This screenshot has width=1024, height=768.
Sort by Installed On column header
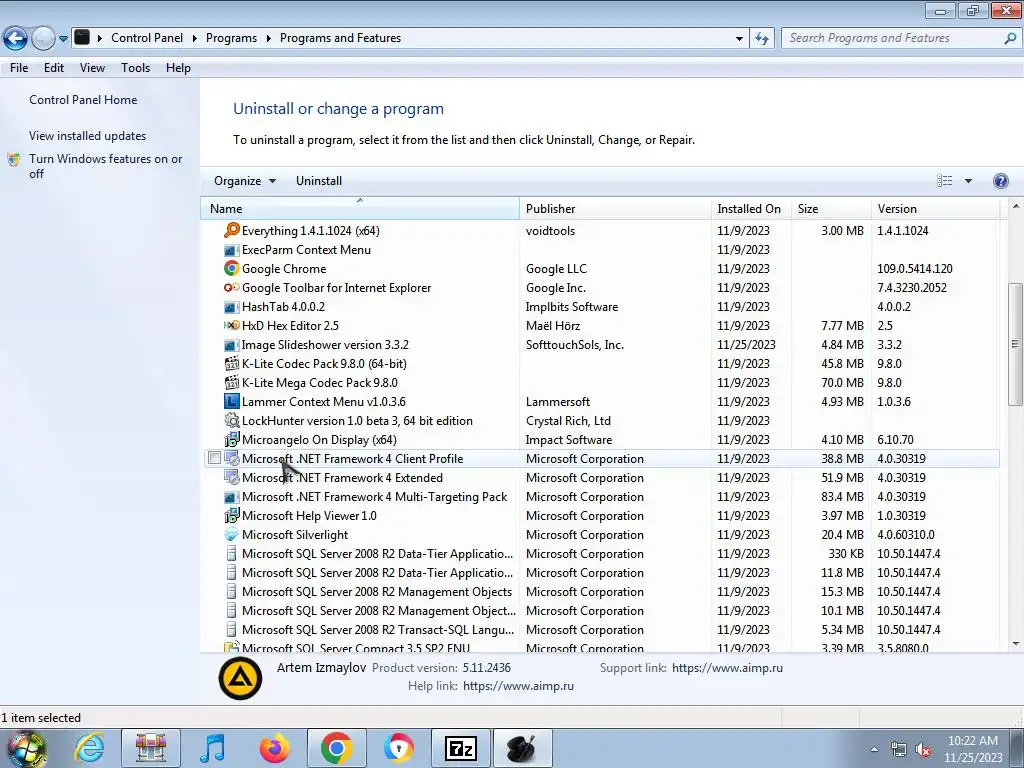pos(751,208)
